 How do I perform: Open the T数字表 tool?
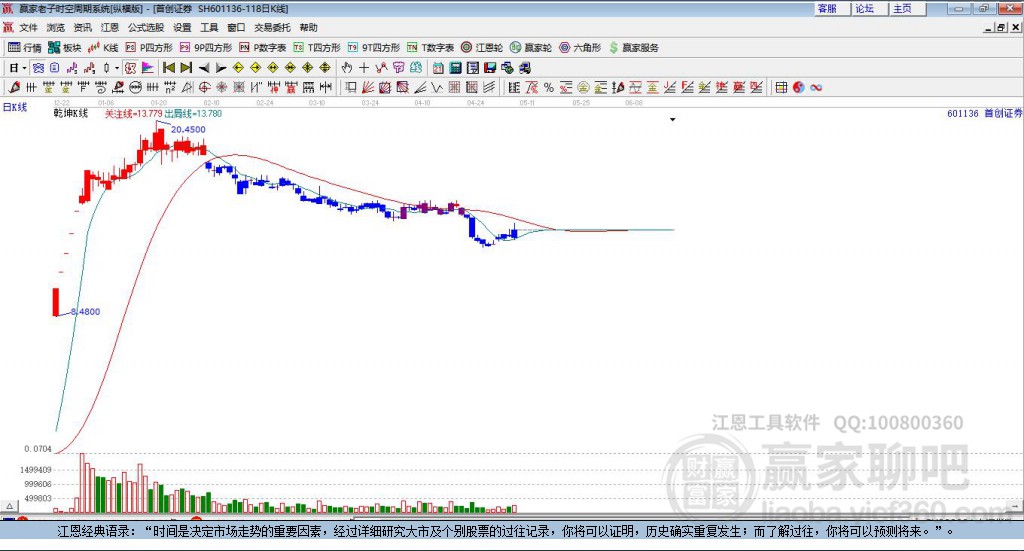tap(430, 48)
